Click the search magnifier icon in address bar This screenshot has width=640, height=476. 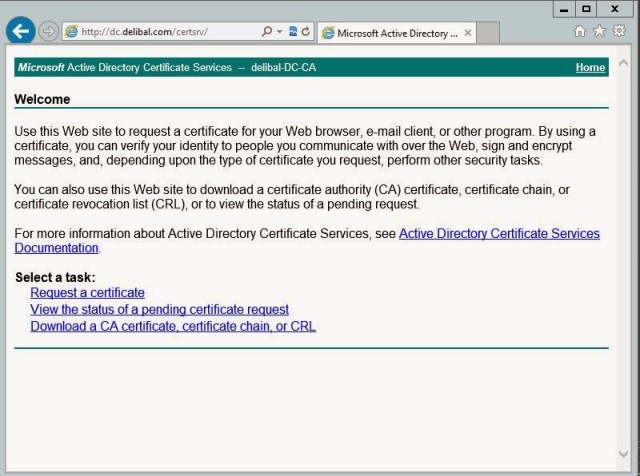(264, 32)
